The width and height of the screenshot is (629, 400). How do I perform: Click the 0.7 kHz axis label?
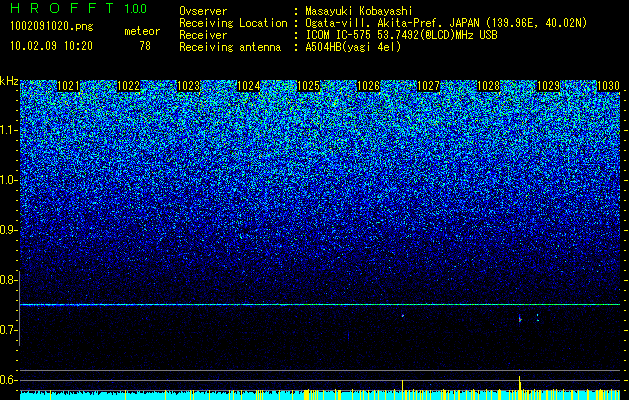[x=8, y=330]
